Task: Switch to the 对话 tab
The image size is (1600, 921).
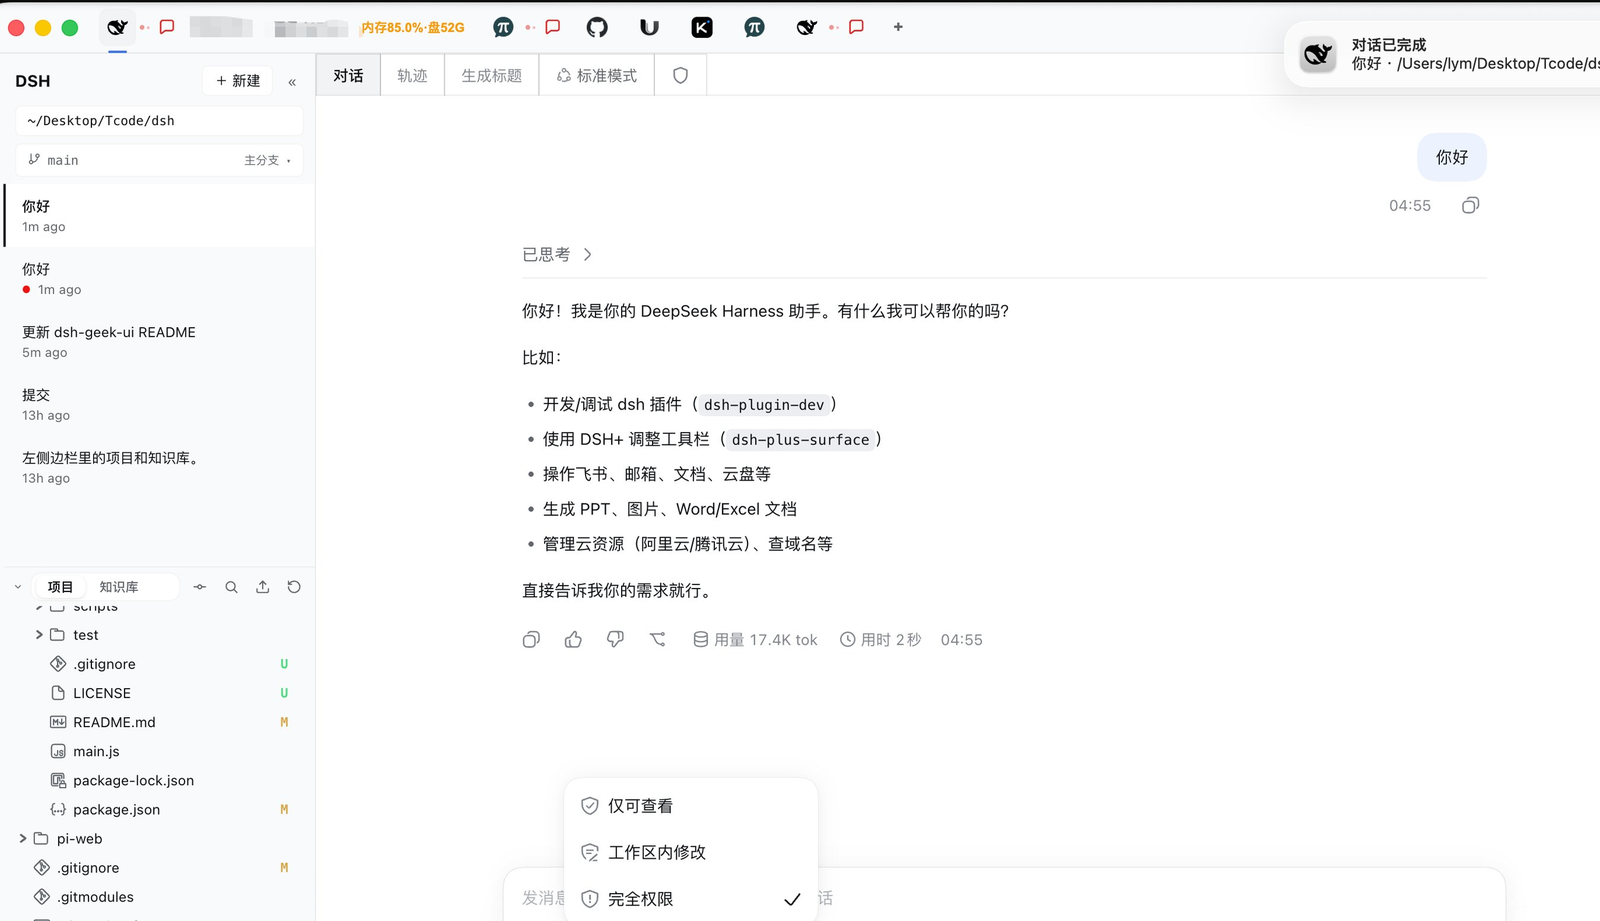Action: tap(348, 75)
